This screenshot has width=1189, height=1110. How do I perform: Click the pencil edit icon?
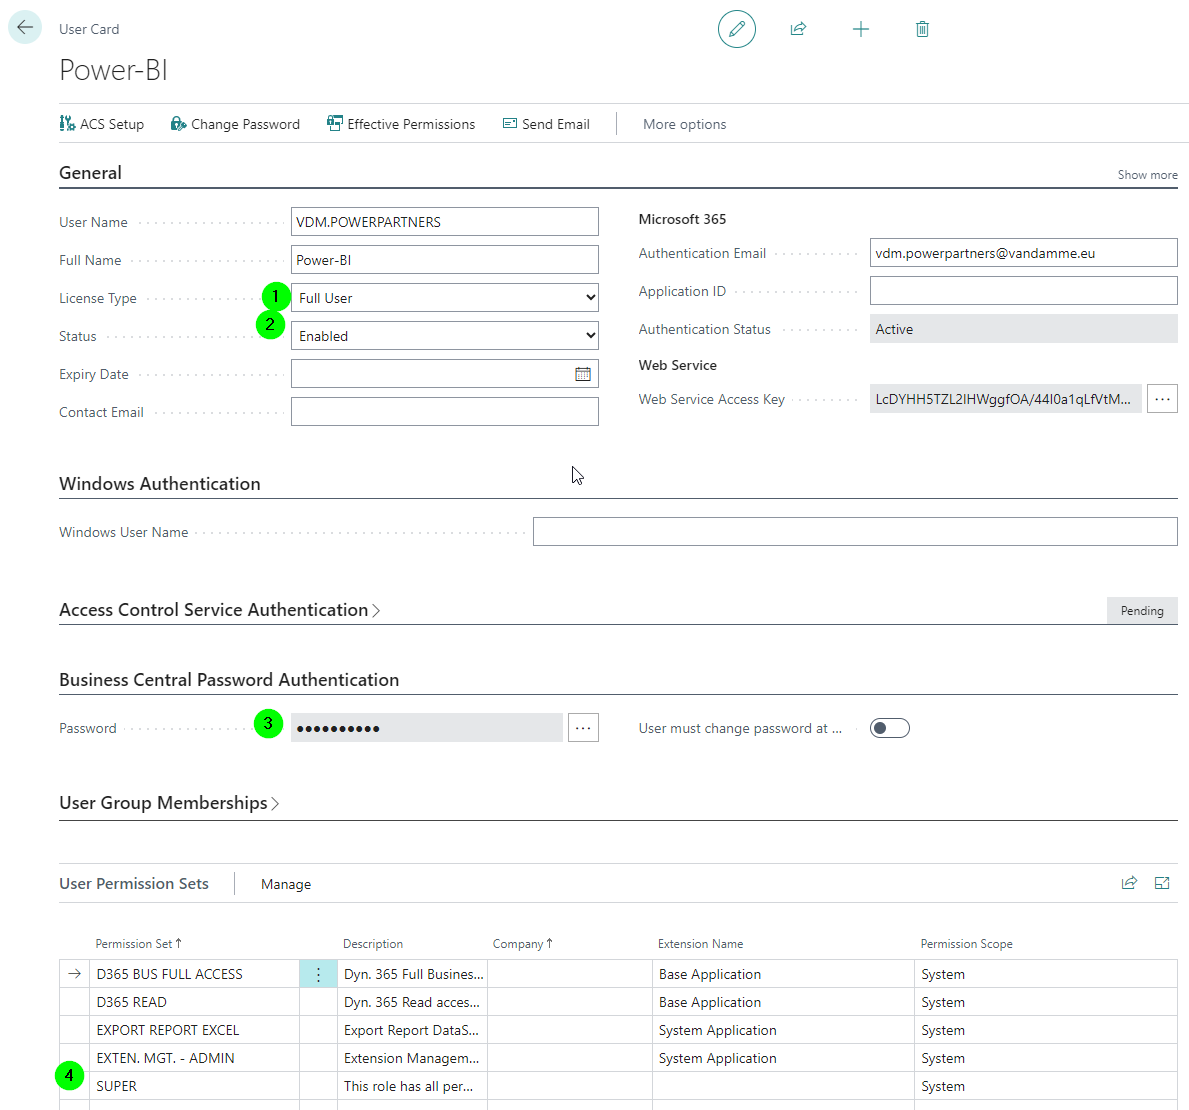(x=736, y=29)
